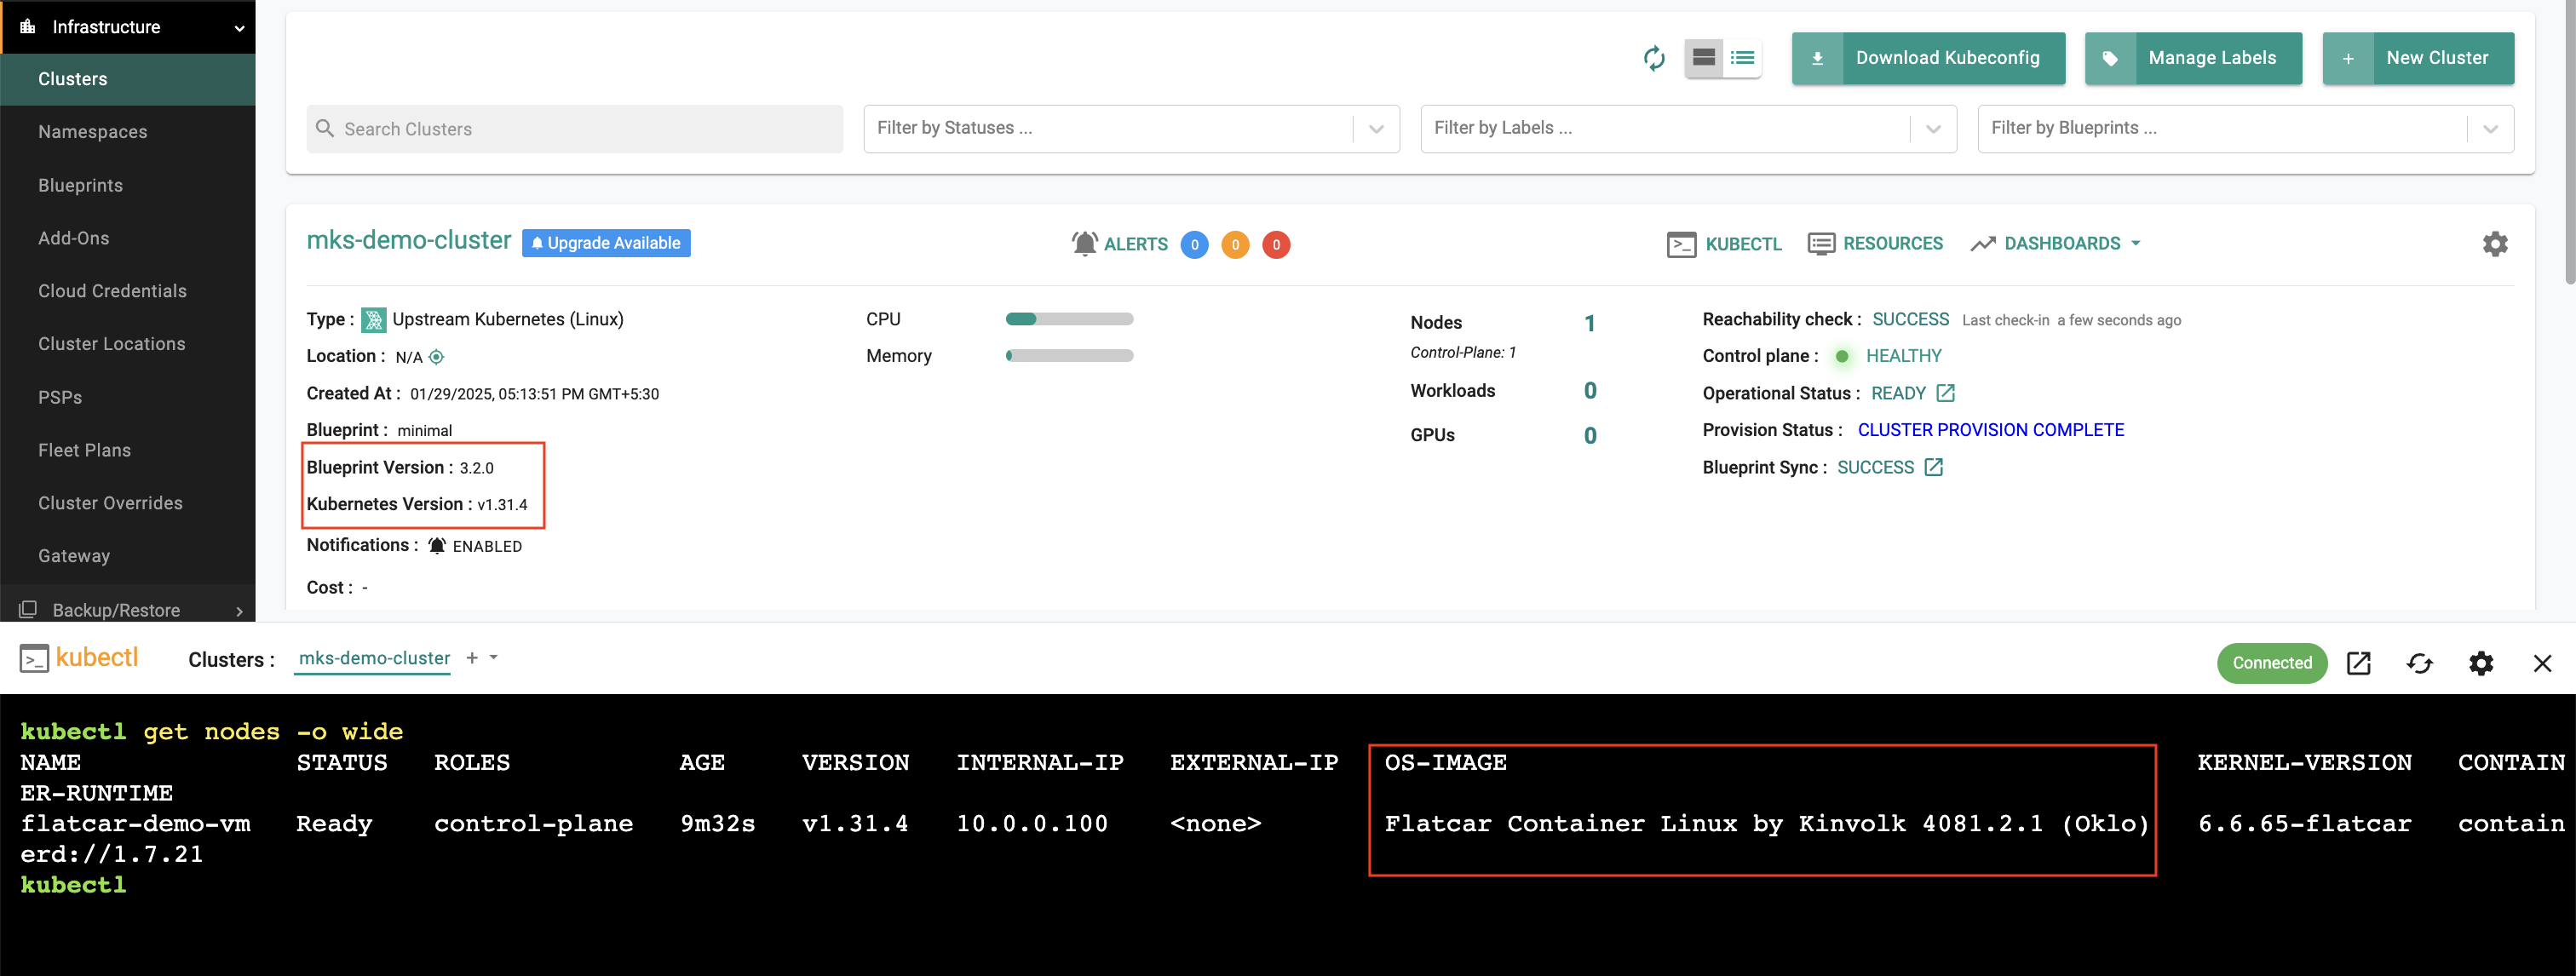Open the Blueprints sidebar section

(79, 184)
